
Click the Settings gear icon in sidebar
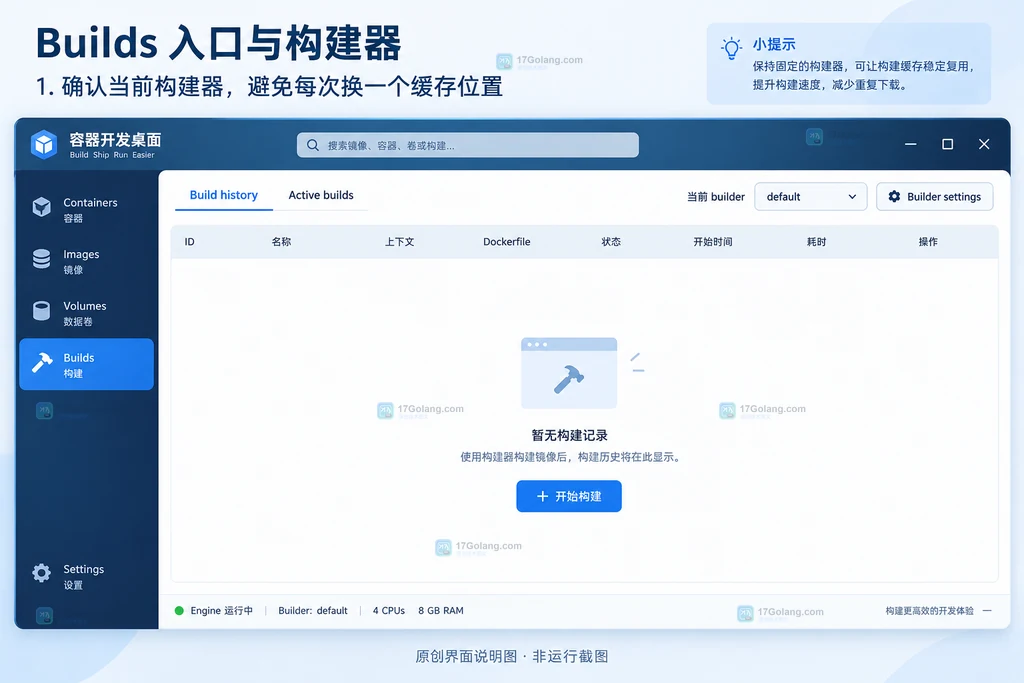42,573
